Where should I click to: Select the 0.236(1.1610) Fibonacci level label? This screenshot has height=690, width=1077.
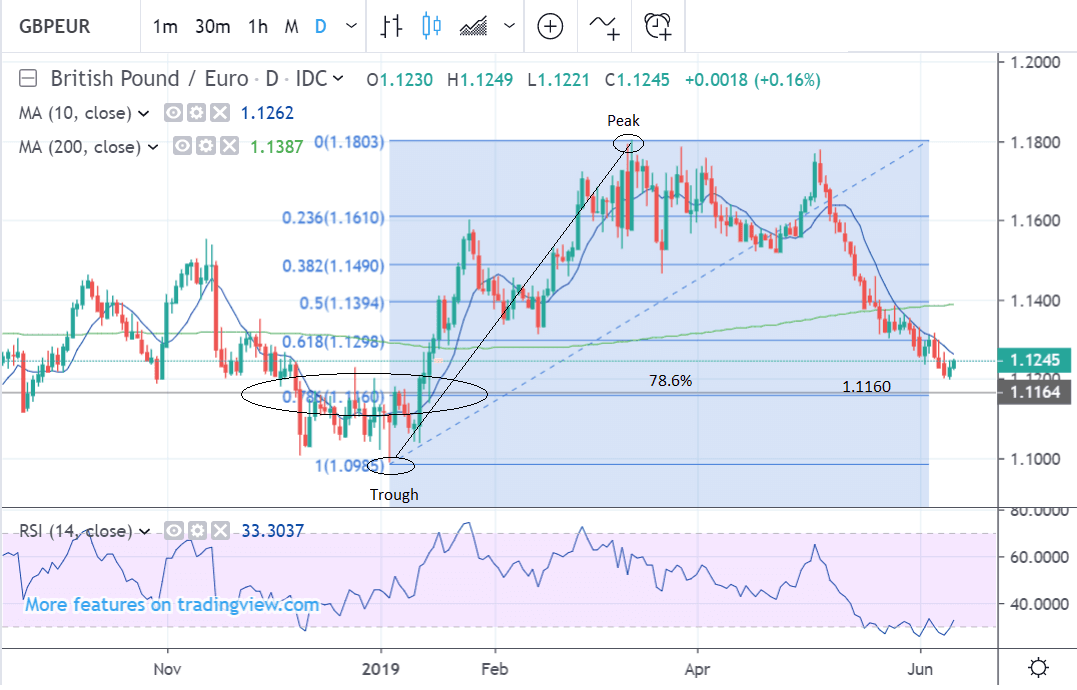334,218
